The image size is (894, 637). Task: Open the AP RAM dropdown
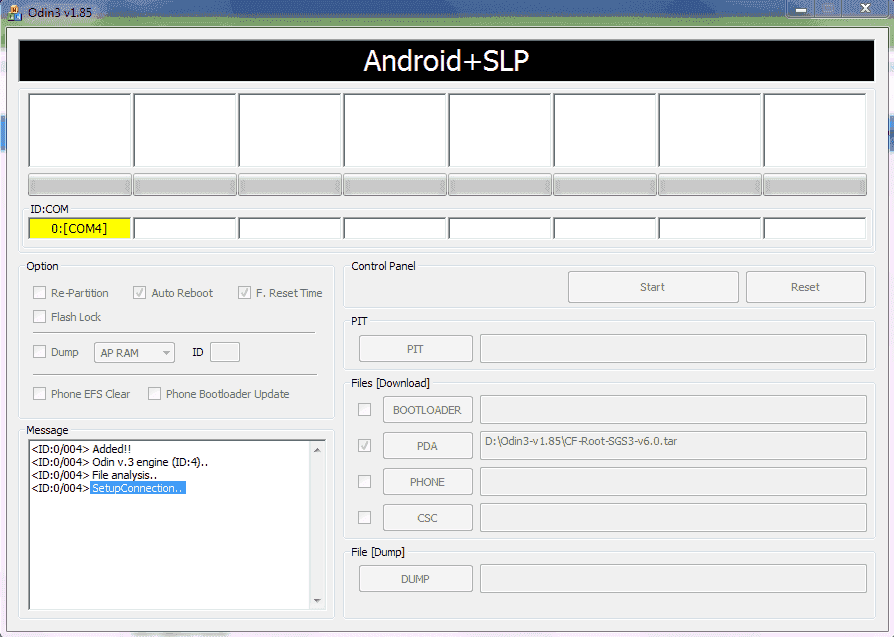[x=134, y=352]
